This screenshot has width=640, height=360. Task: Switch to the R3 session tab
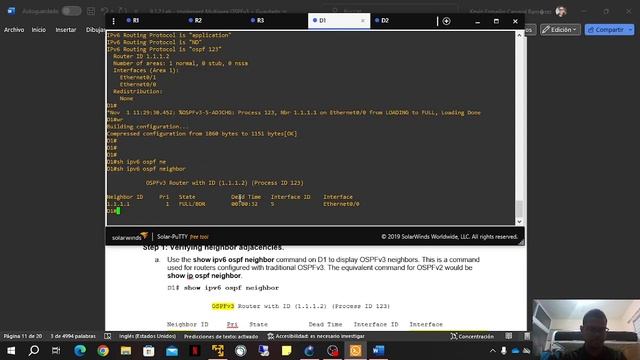[257, 20]
